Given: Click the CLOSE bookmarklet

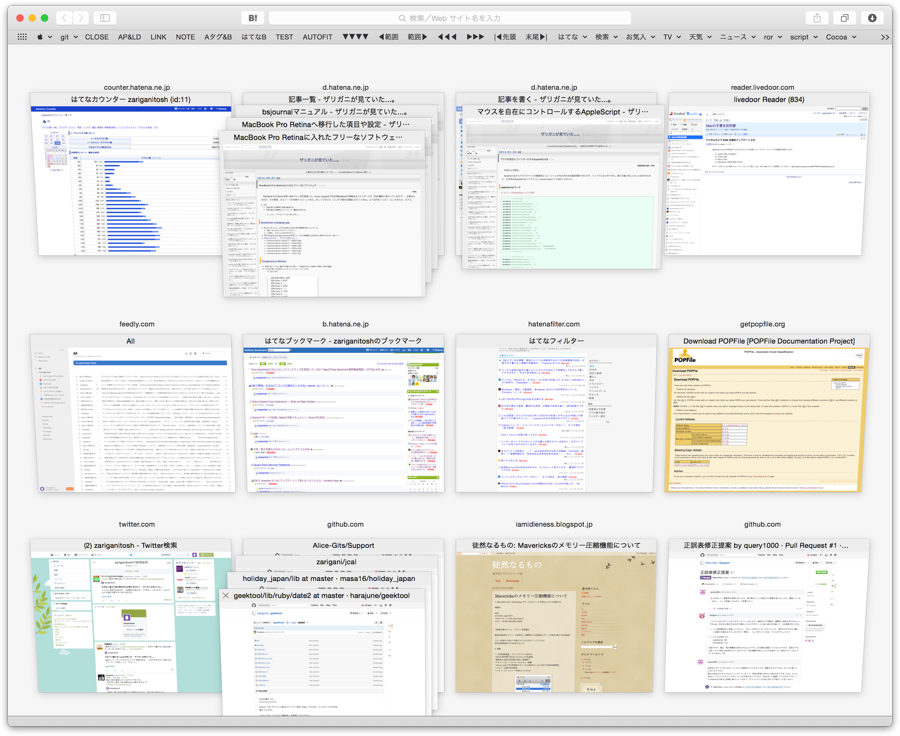Looking at the screenshot, I should pyautogui.click(x=96, y=37).
